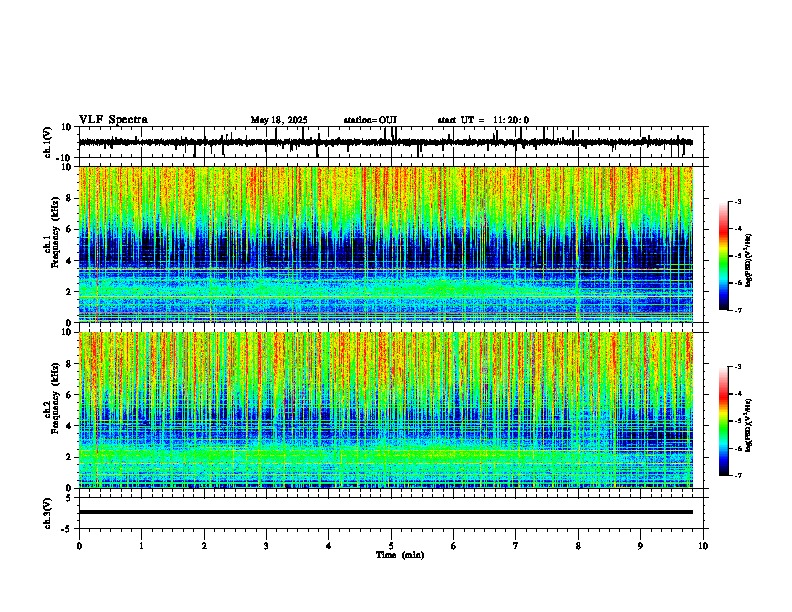Click the "Time (min)" axis title

[400, 555]
